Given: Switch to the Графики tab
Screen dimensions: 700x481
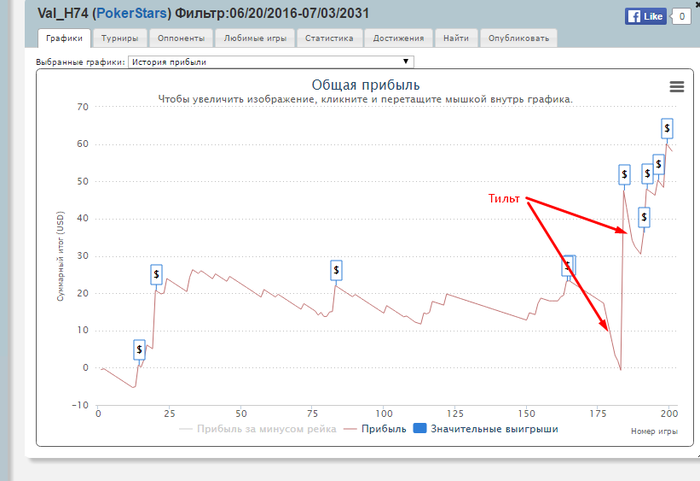Looking at the screenshot, I should tap(64, 38).
